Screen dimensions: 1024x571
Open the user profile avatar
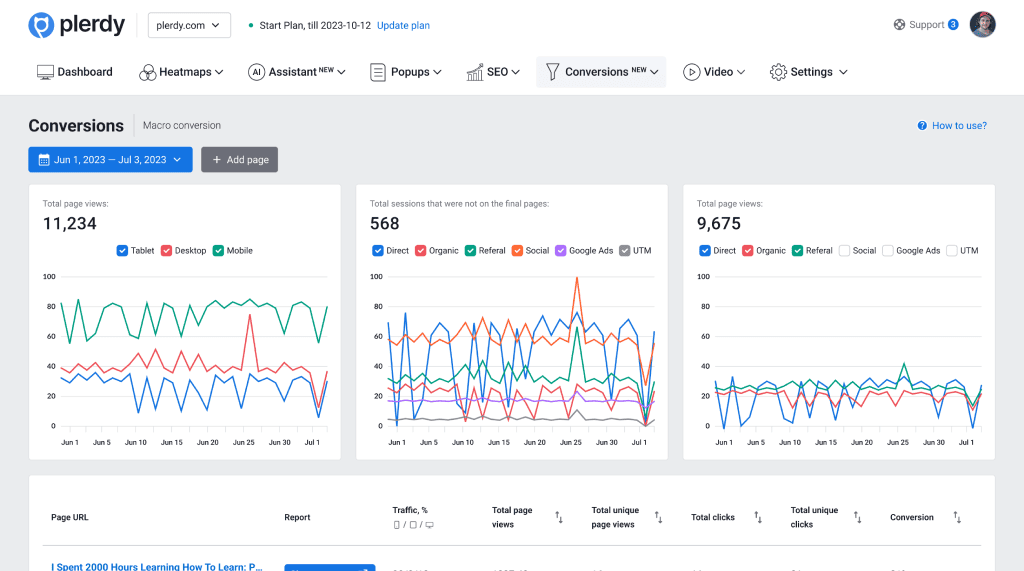[x=982, y=25]
